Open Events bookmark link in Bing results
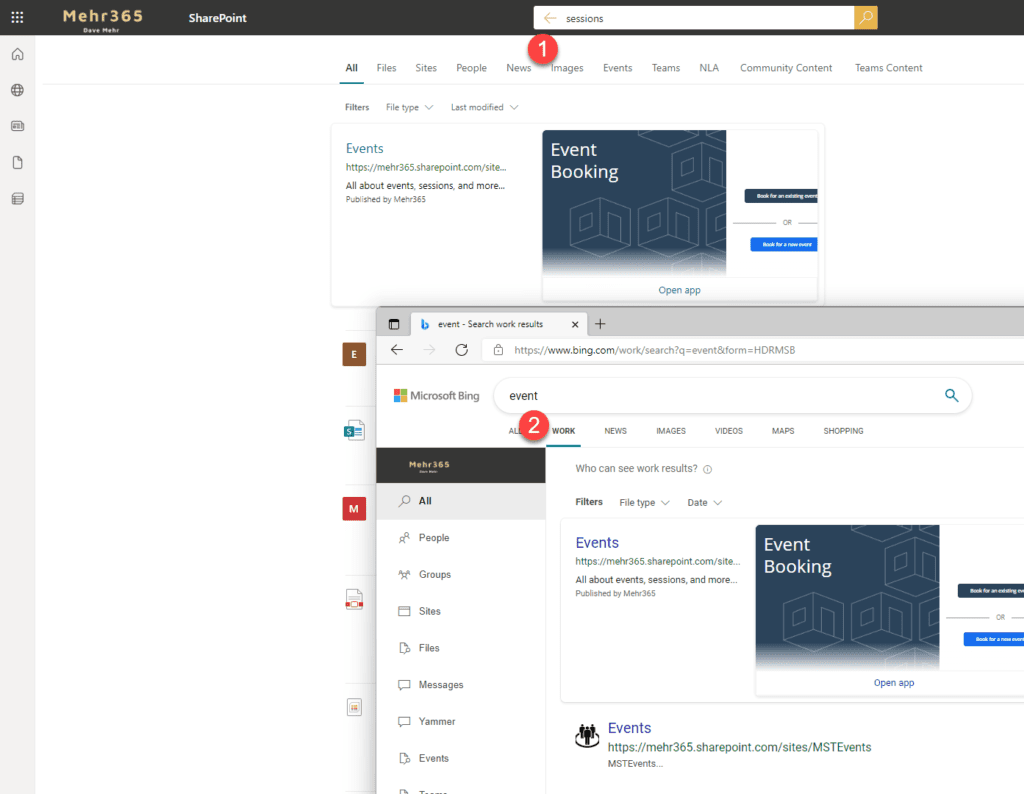Image resolution: width=1024 pixels, height=794 pixels. 597,543
